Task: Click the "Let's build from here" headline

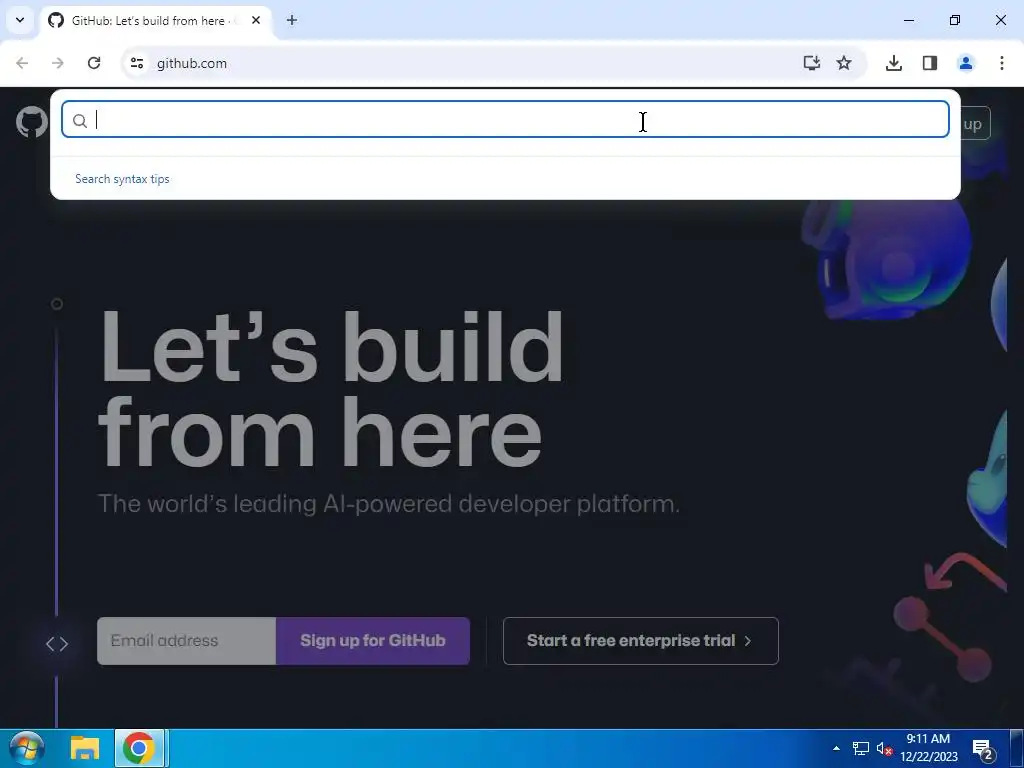Action: click(x=330, y=389)
